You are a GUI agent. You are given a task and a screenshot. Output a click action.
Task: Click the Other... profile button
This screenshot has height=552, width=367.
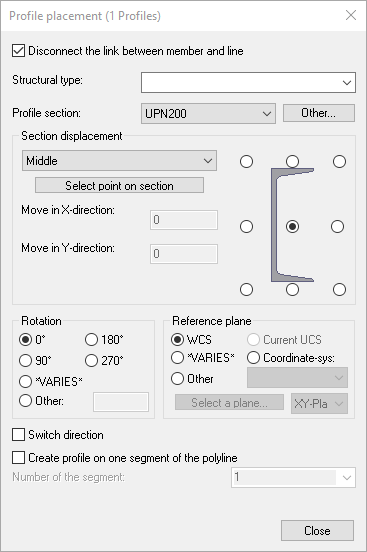(x=319, y=113)
